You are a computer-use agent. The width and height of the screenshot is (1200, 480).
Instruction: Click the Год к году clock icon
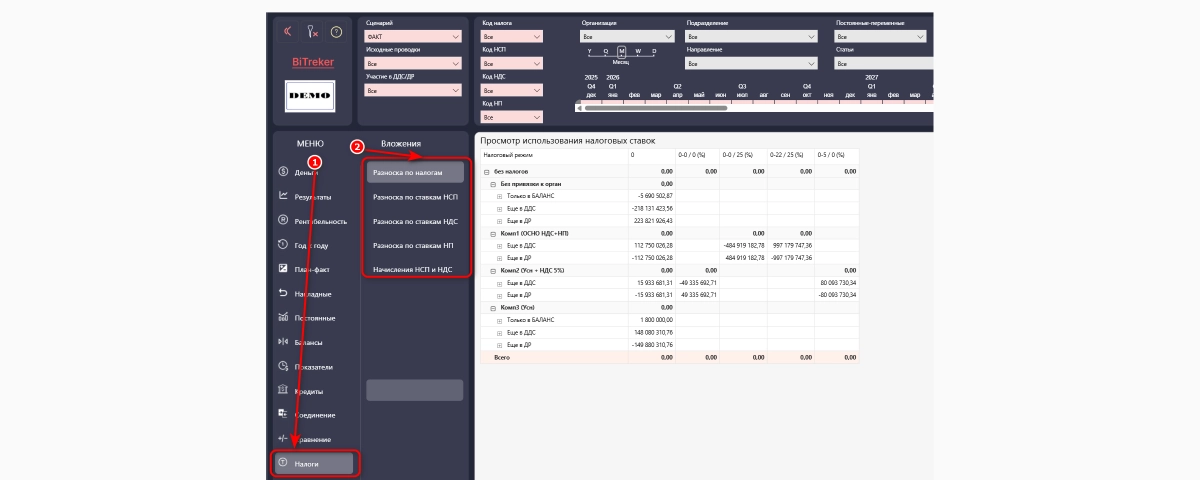(284, 245)
